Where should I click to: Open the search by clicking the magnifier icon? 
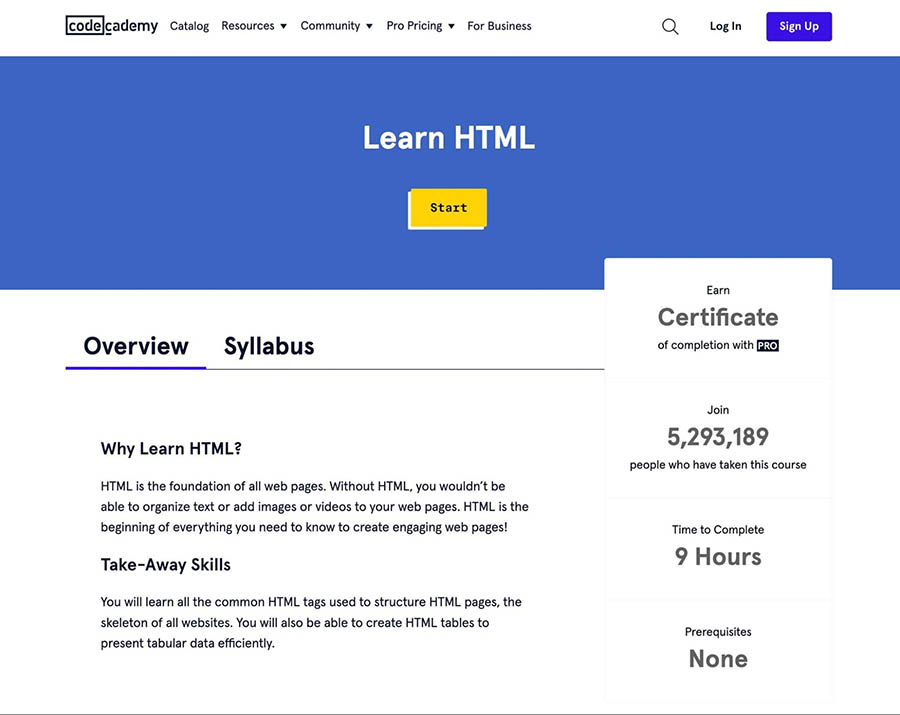click(670, 26)
